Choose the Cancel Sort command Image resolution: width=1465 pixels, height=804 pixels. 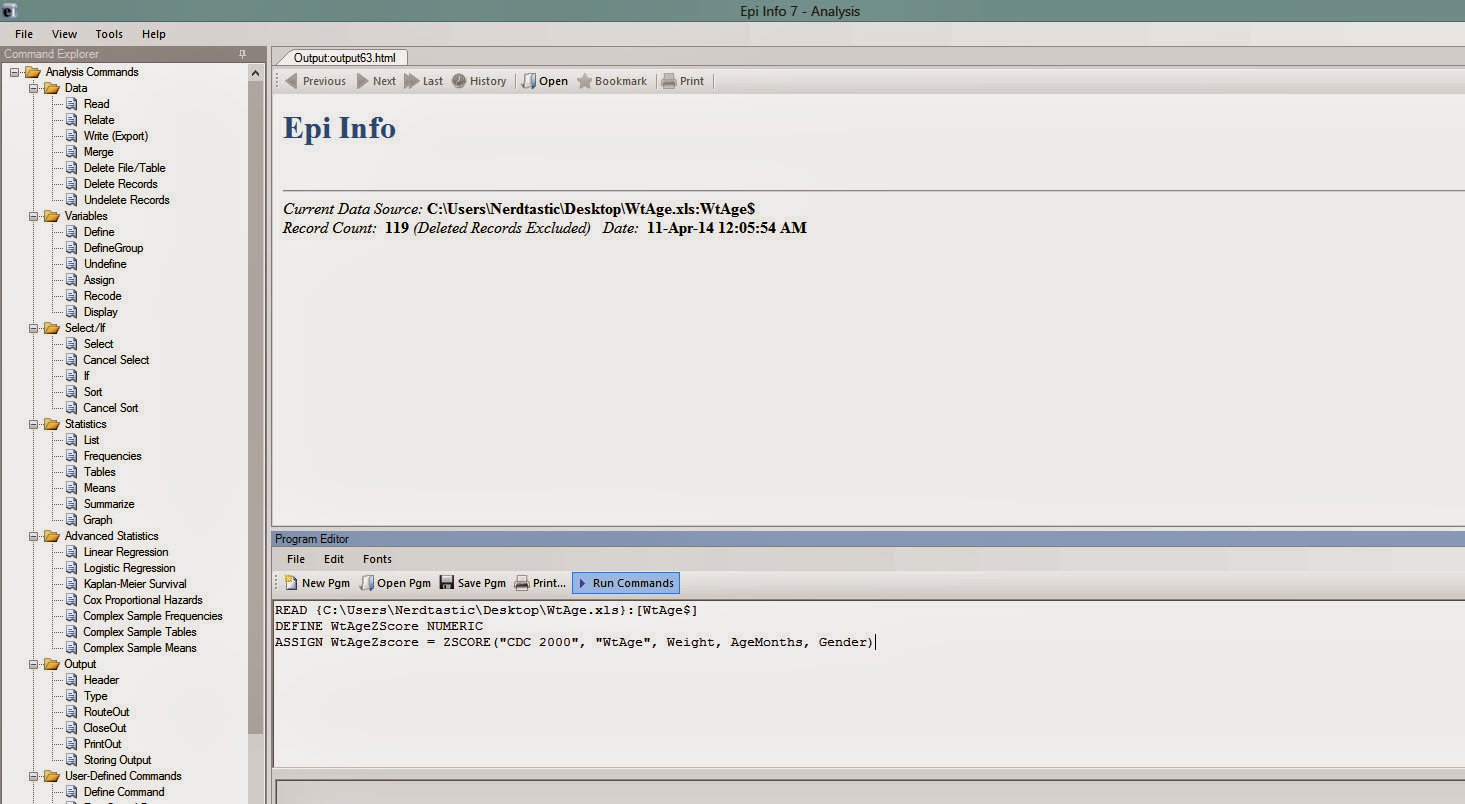point(111,408)
